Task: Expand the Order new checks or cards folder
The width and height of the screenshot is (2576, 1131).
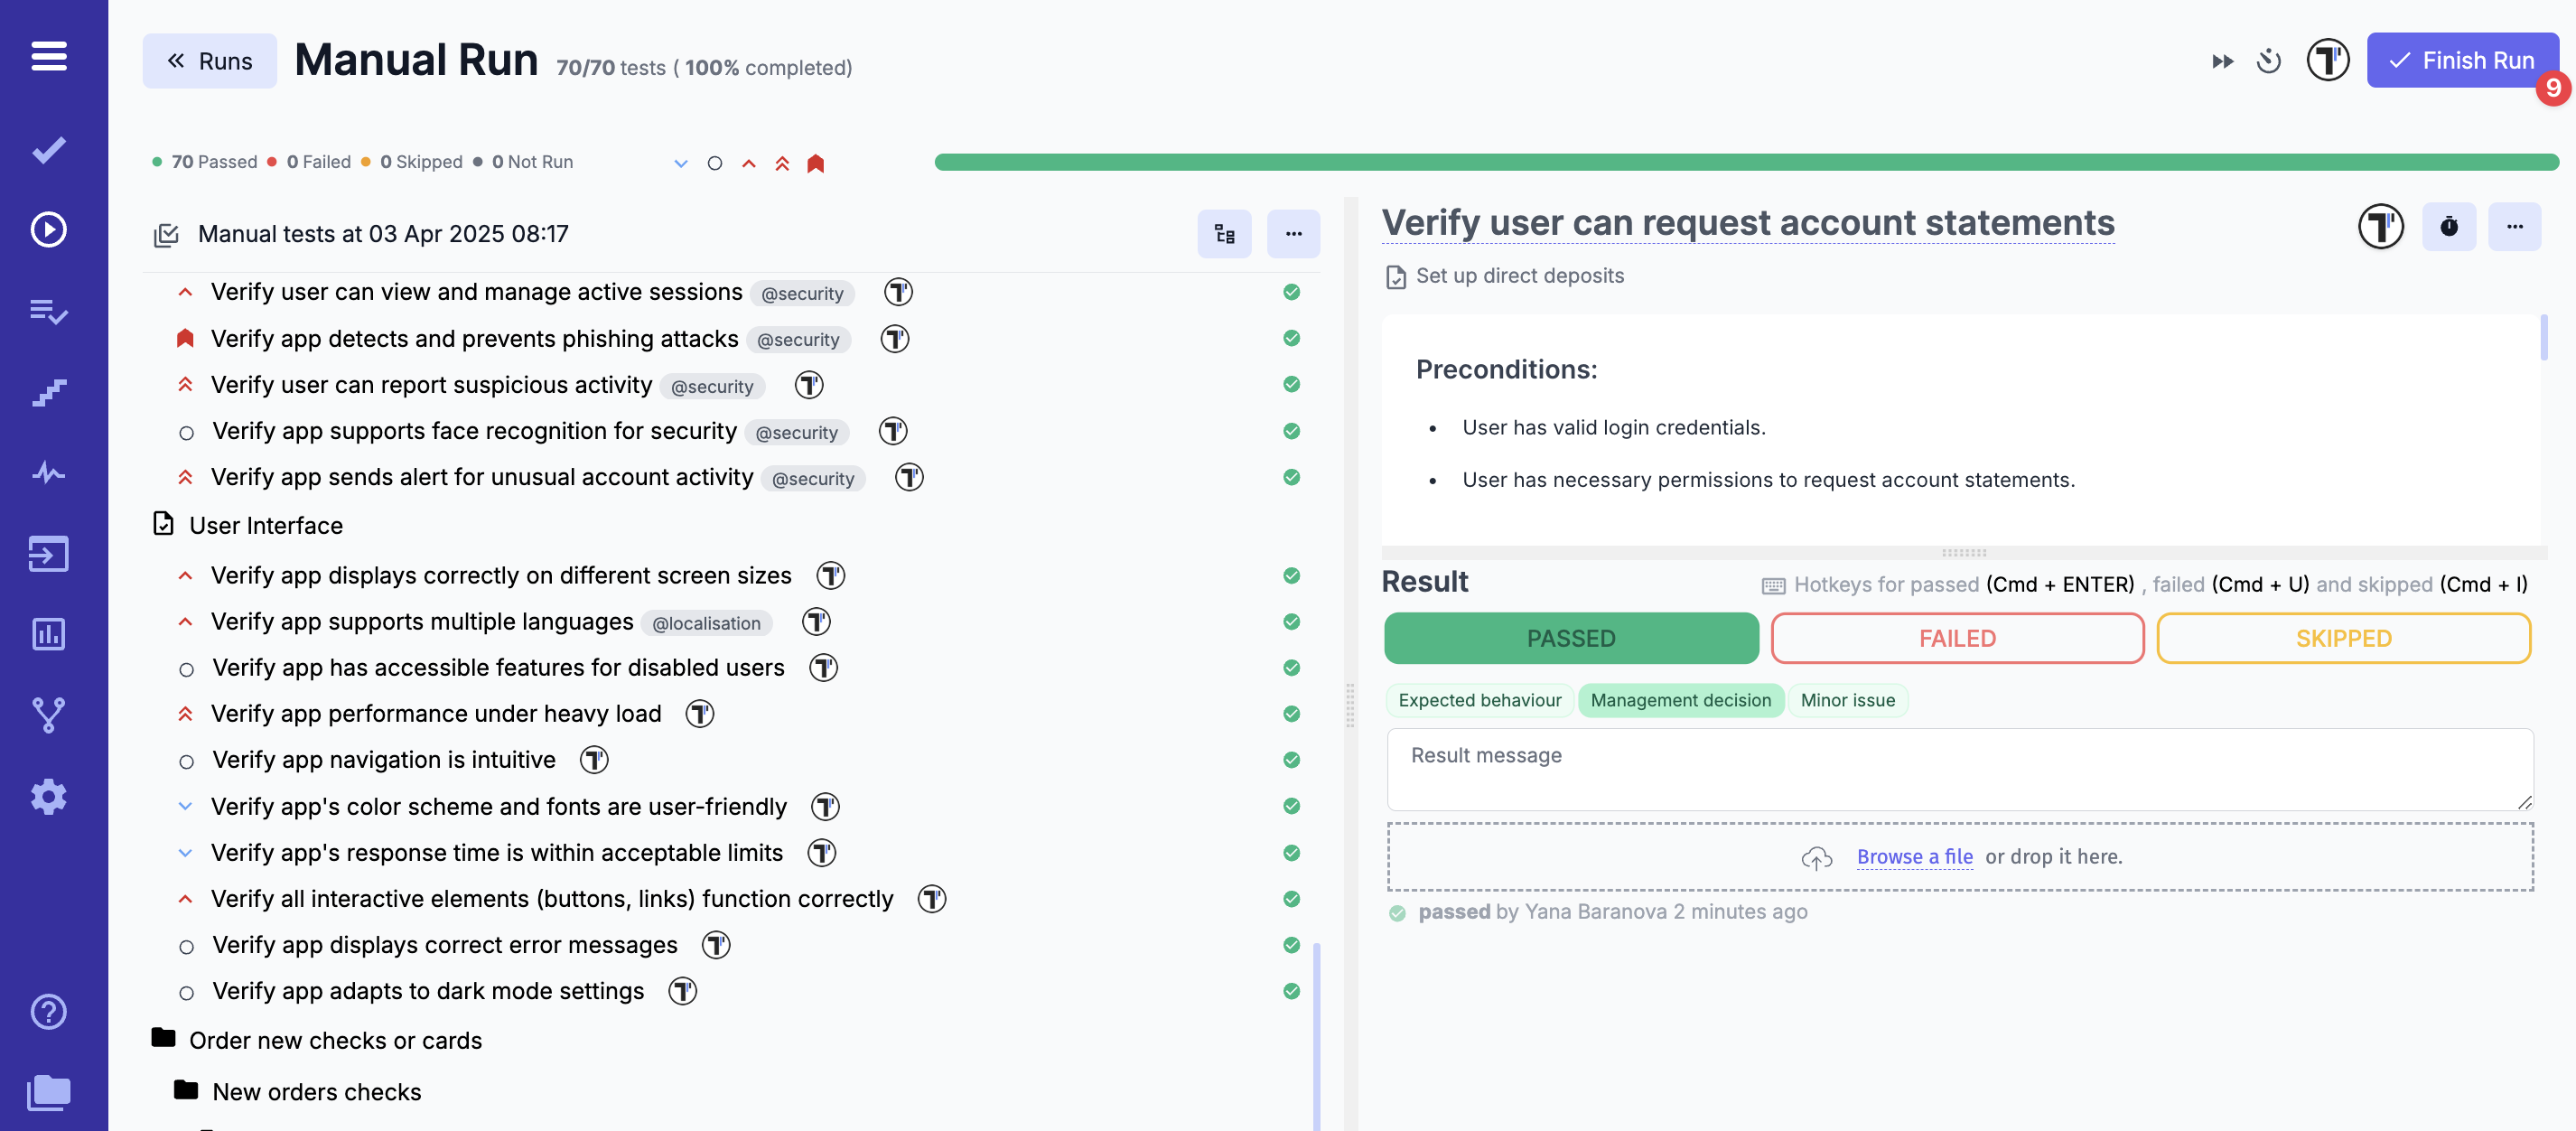Action: pos(335,1040)
